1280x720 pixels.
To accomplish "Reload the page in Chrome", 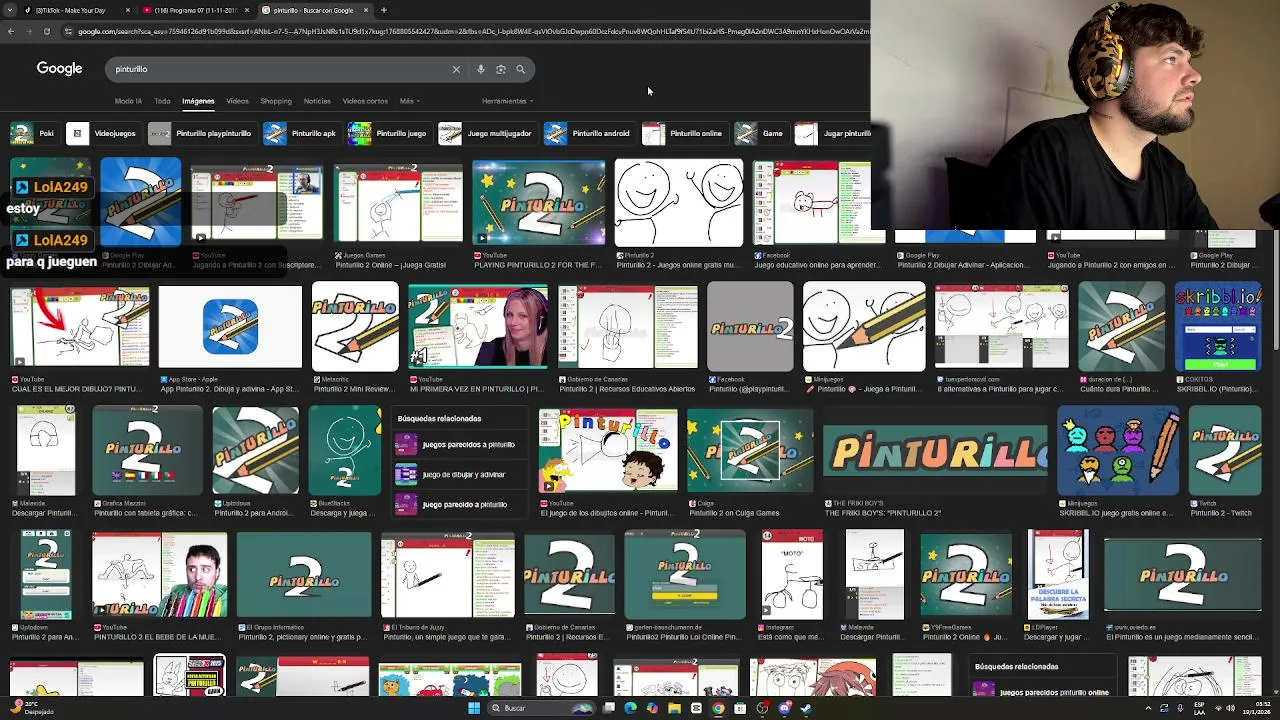I will pyautogui.click(x=46, y=31).
